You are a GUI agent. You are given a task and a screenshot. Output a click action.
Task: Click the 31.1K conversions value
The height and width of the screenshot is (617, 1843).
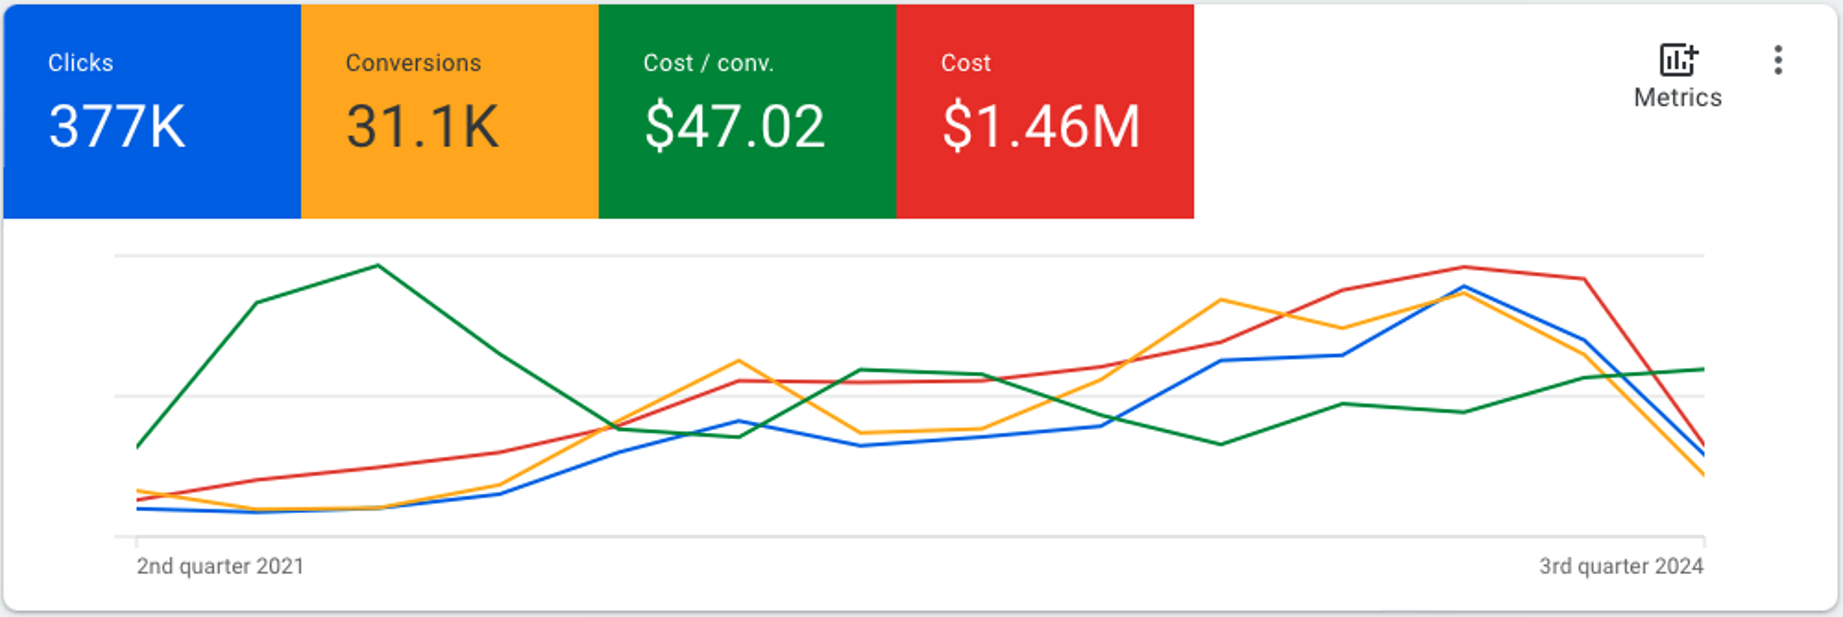click(422, 127)
